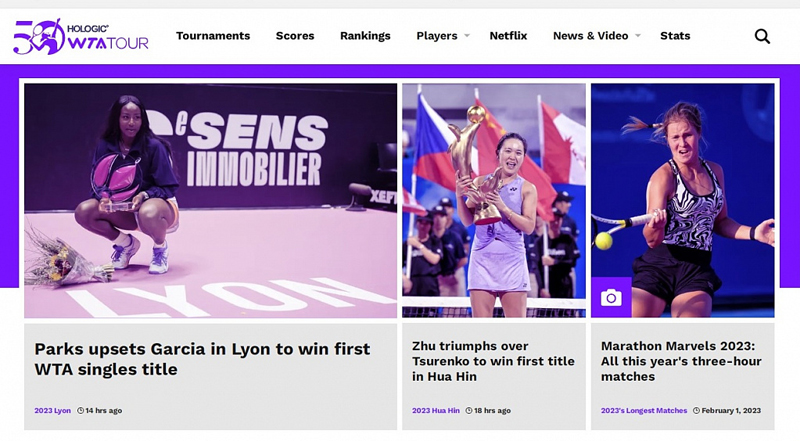Go to the Scores page

(x=295, y=36)
